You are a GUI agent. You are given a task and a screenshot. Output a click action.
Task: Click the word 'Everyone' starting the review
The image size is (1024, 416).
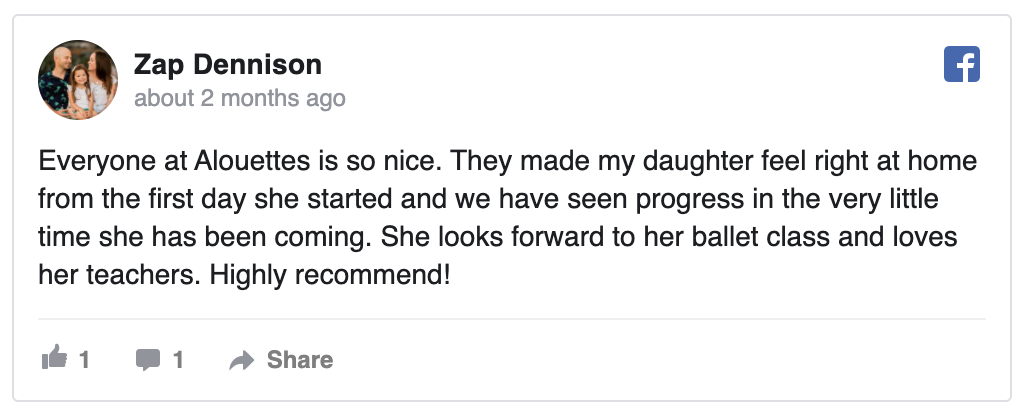[x=87, y=162]
